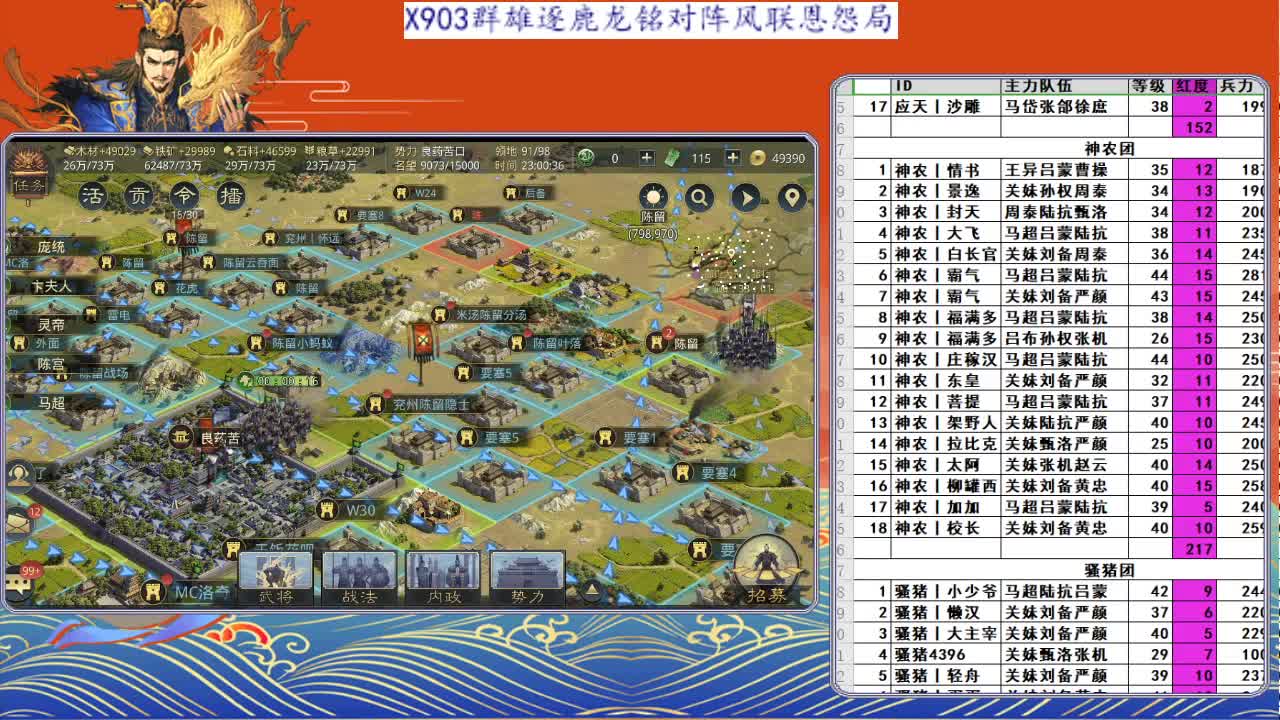This screenshot has height=720, width=1280.
Task: Select 灵帝 in the left hero list
Action: point(52,325)
